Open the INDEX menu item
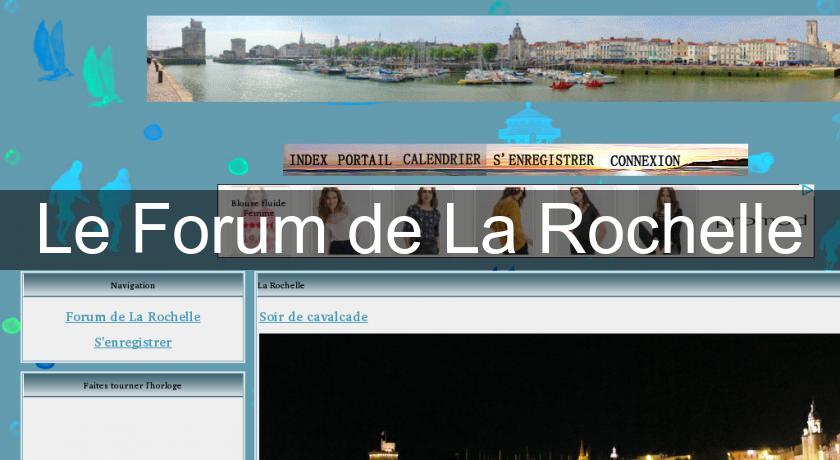The height and width of the screenshot is (460, 840). pyautogui.click(x=308, y=160)
